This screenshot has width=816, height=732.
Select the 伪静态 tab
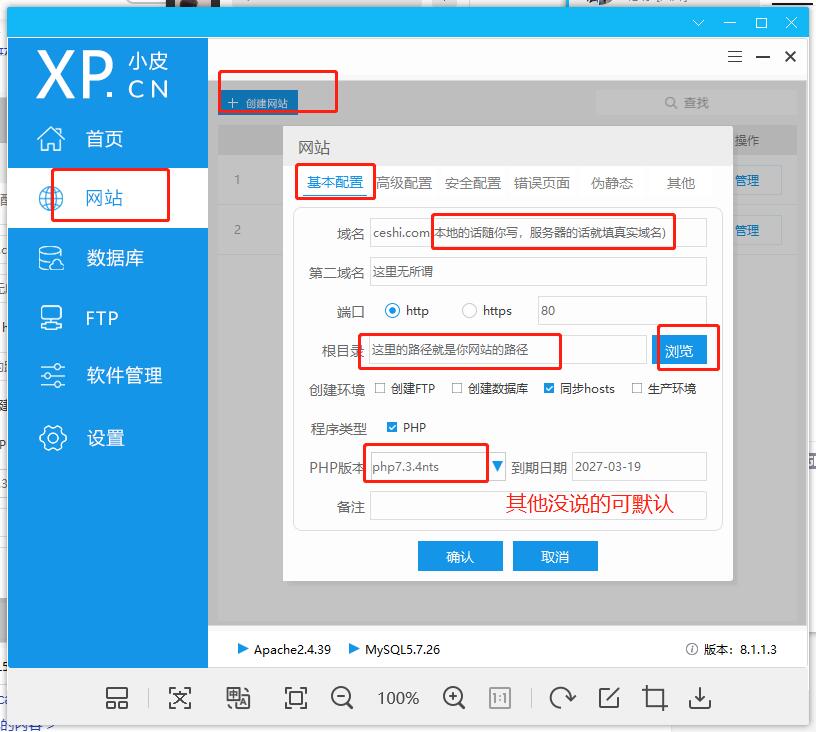point(612,183)
